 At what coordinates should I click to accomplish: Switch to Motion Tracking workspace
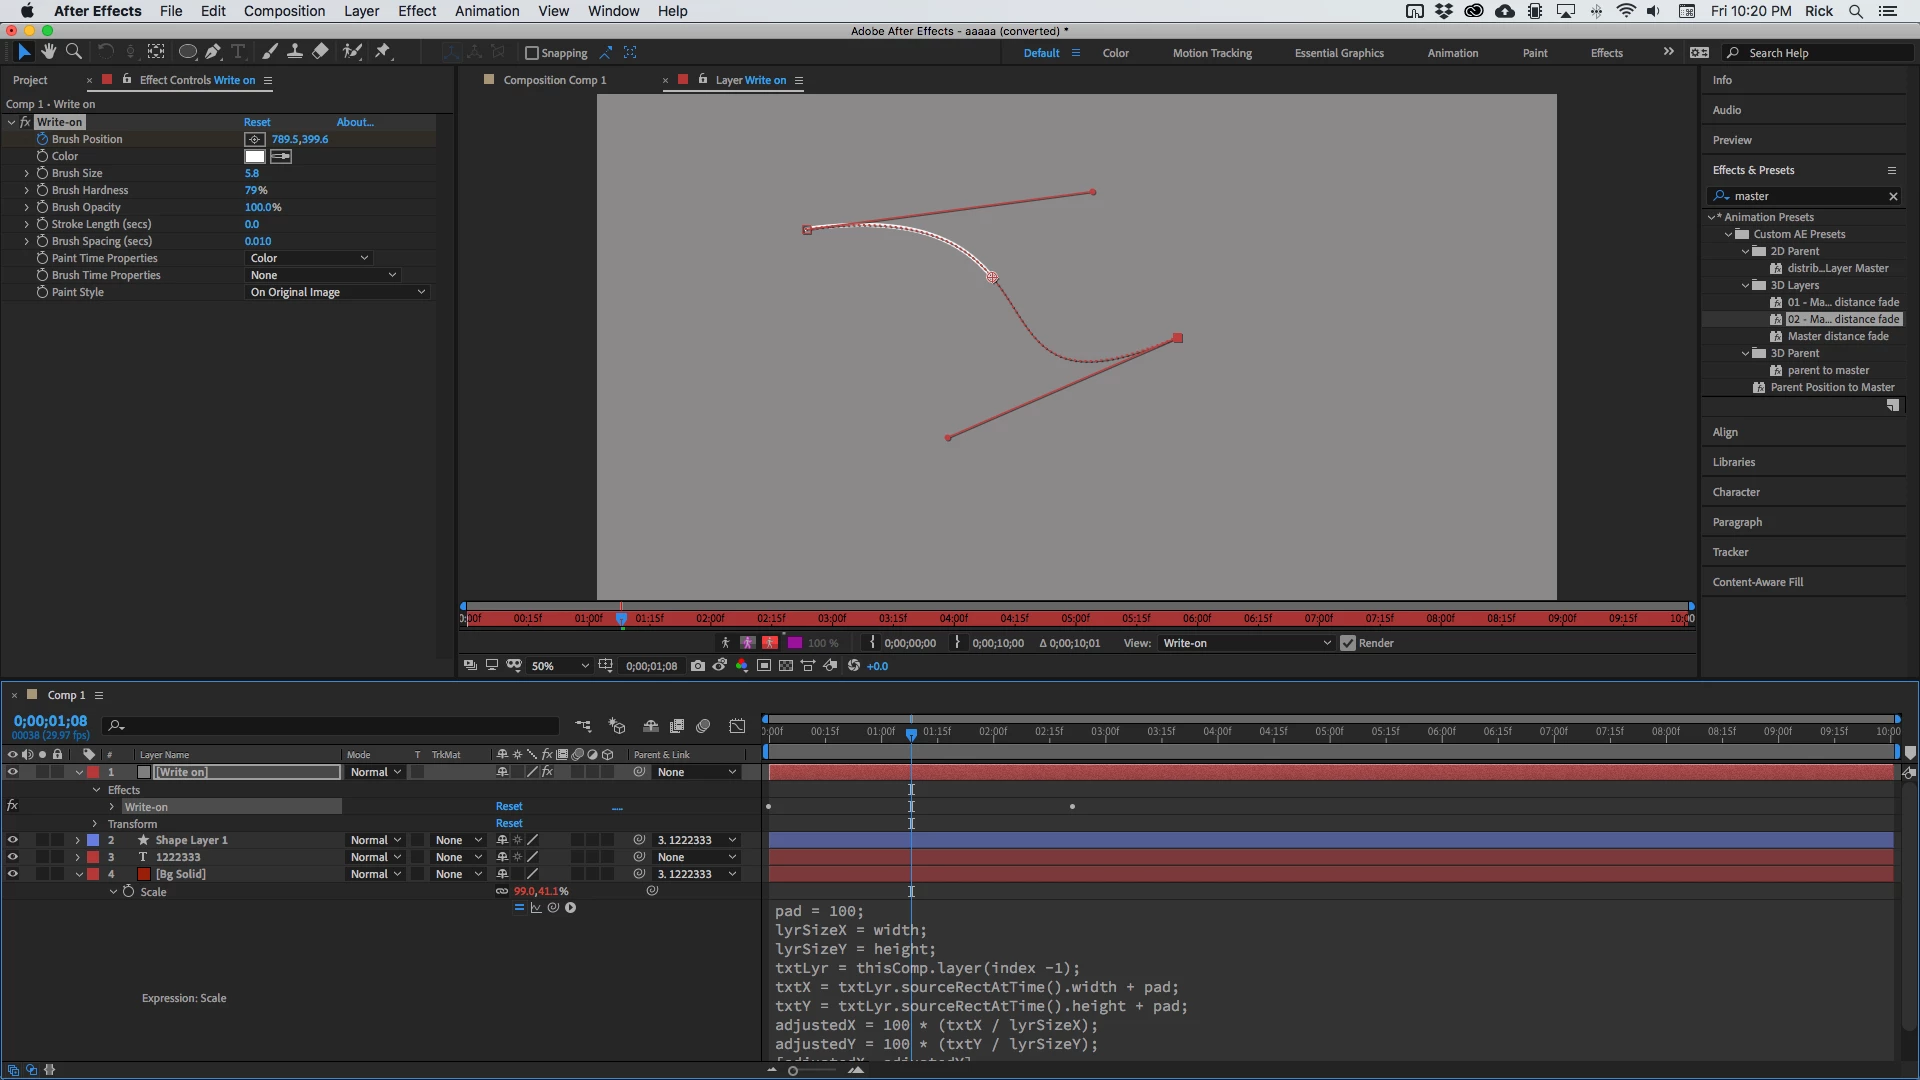click(x=1211, y=53)
